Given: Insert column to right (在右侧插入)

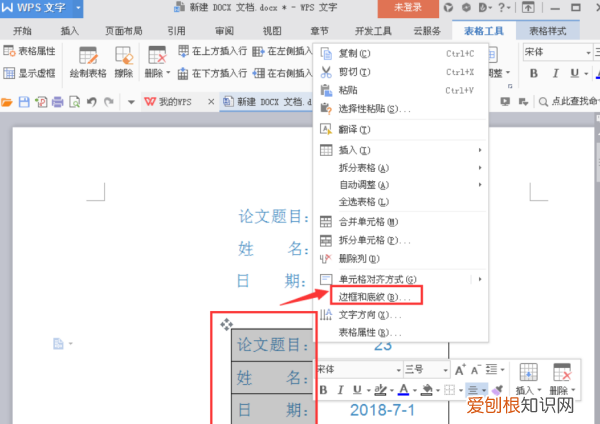Looking at the screenshot, I should click(x=282, y=73).
